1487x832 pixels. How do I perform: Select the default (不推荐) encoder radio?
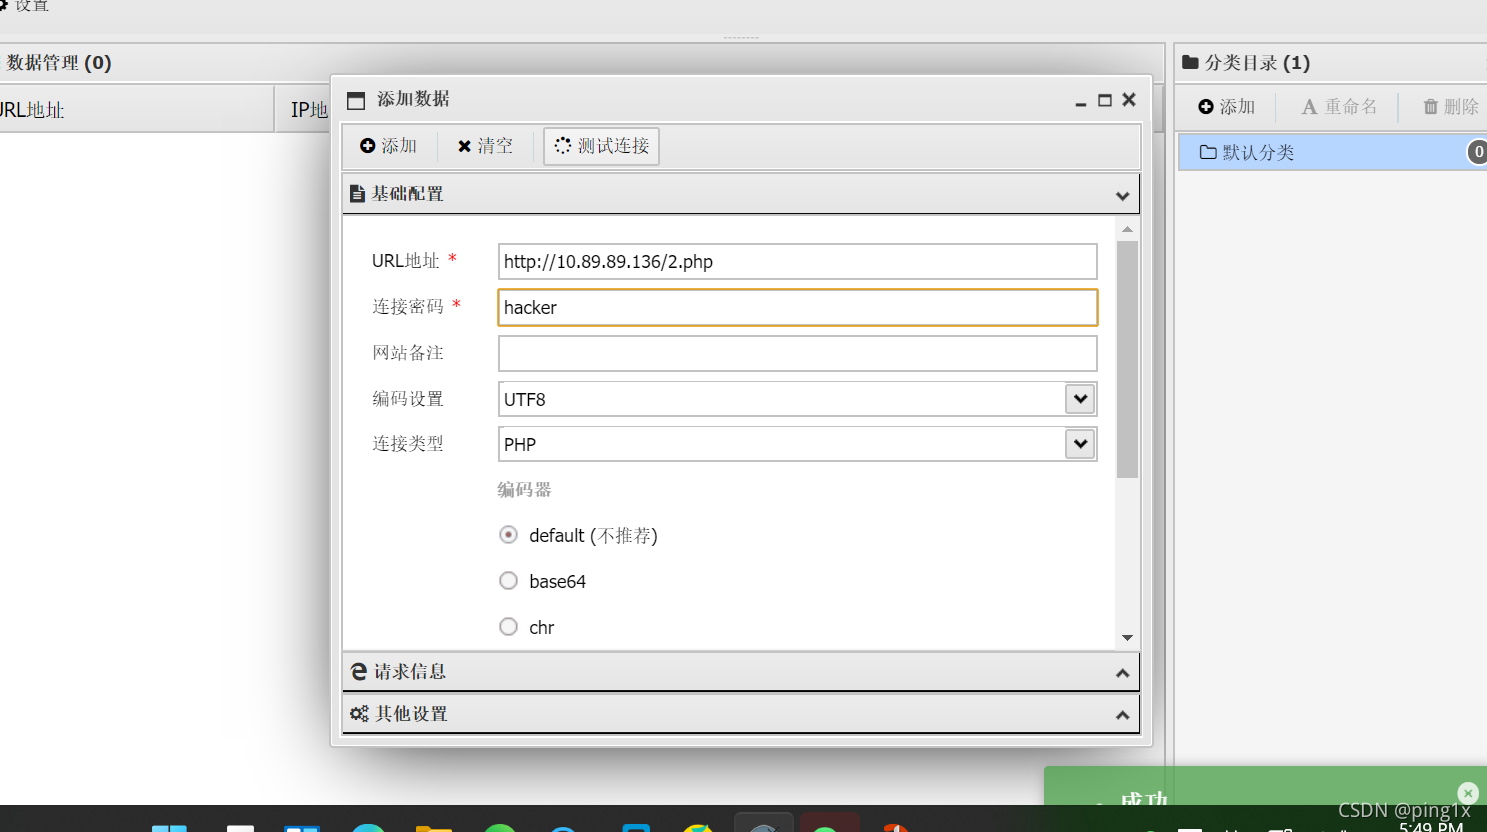[508, 535]
